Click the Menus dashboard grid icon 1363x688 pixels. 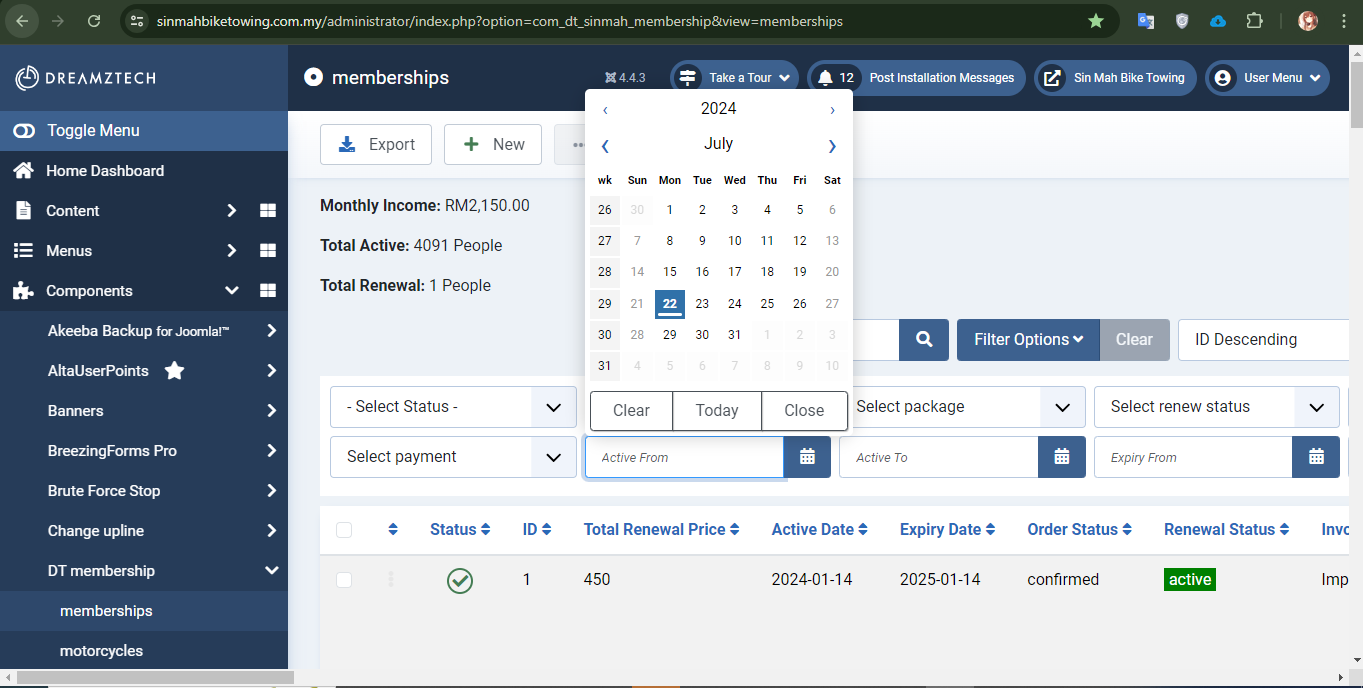[267, 251]
